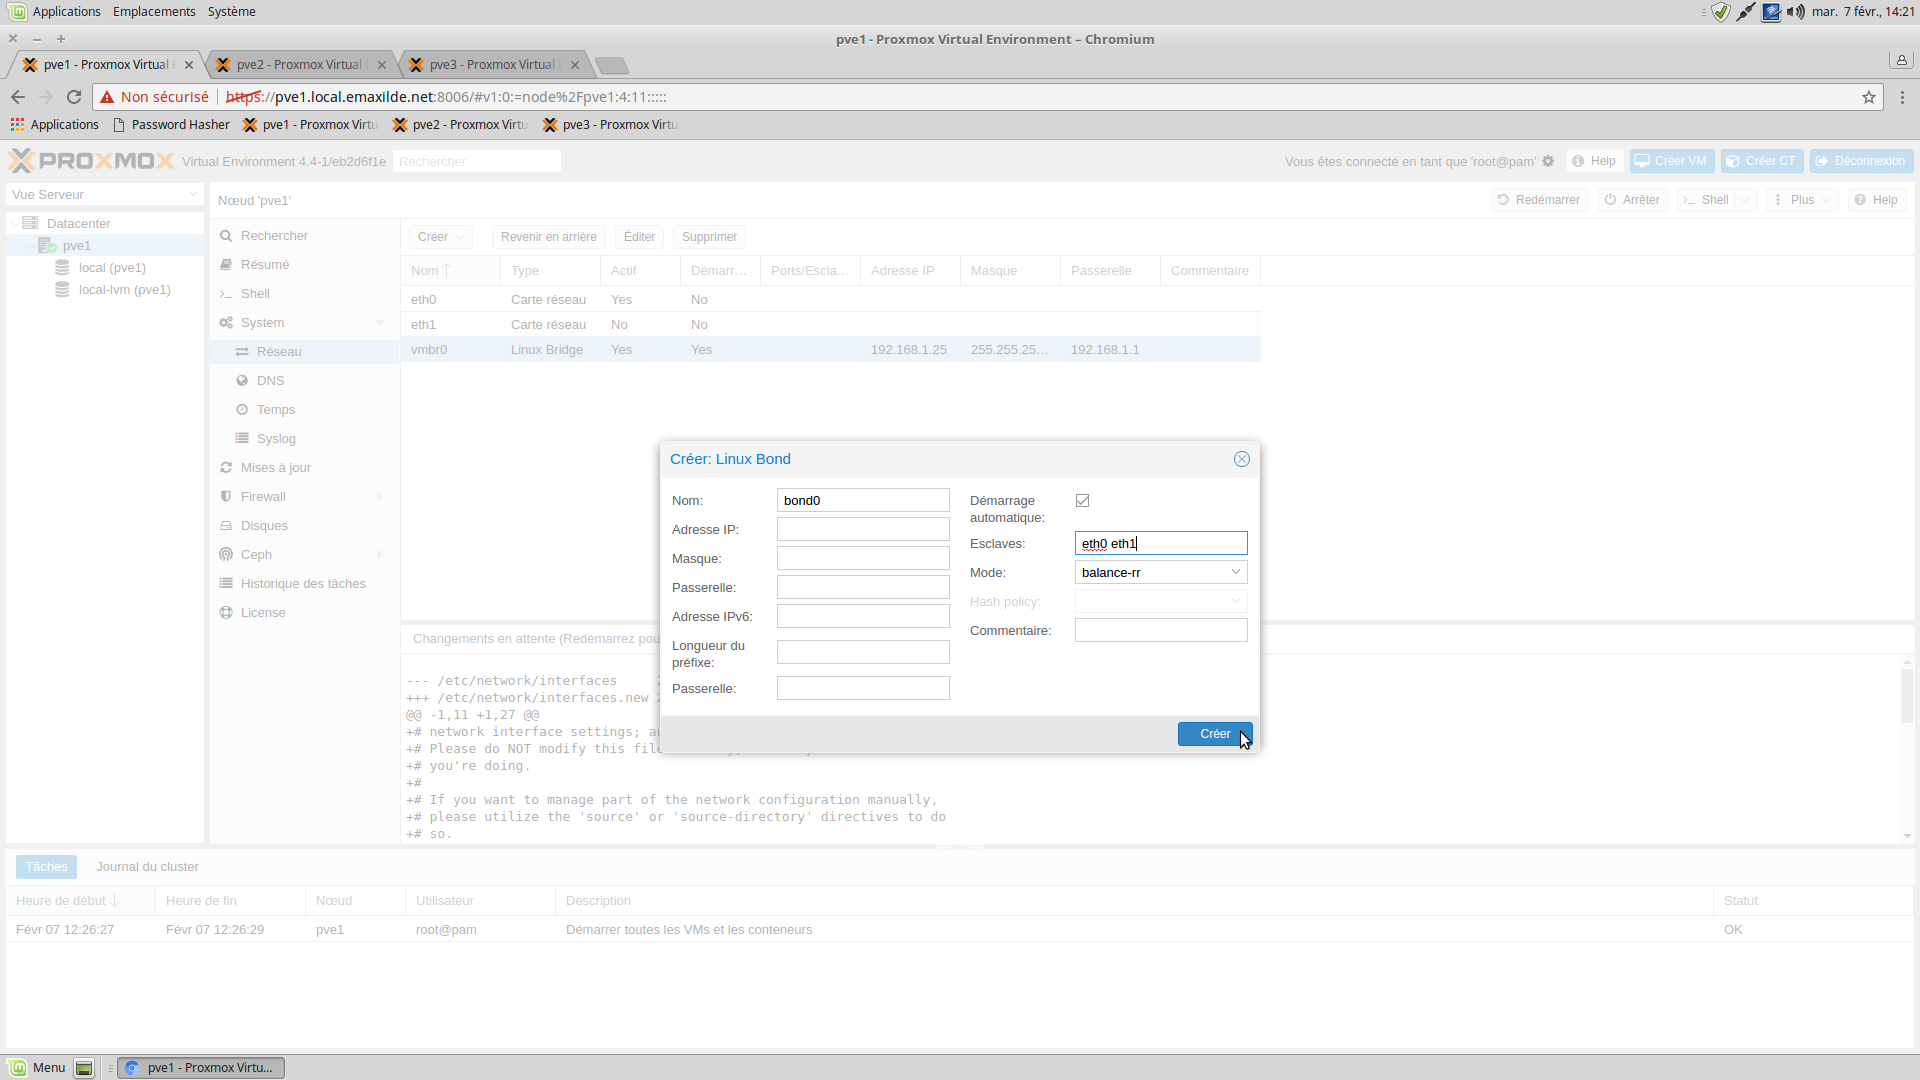Image resolution: width=1920 pixels, height=1080 pixels.
Task: Select the eth1 network row
Action: pos(830,324)
